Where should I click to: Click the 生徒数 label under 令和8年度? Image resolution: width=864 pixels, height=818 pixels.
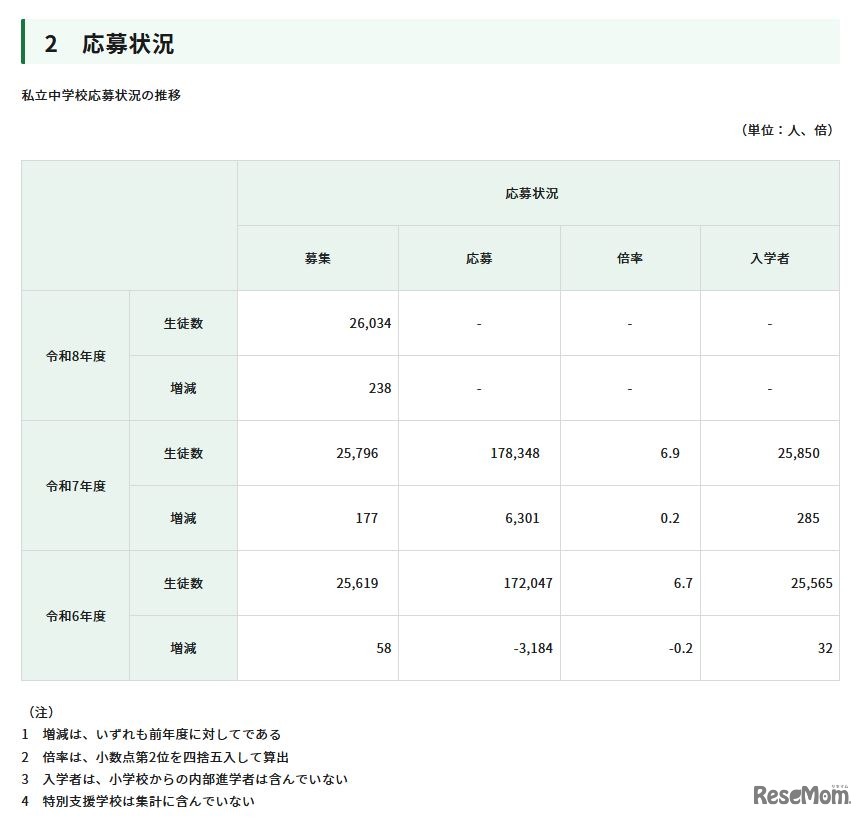tap(182, 323)
